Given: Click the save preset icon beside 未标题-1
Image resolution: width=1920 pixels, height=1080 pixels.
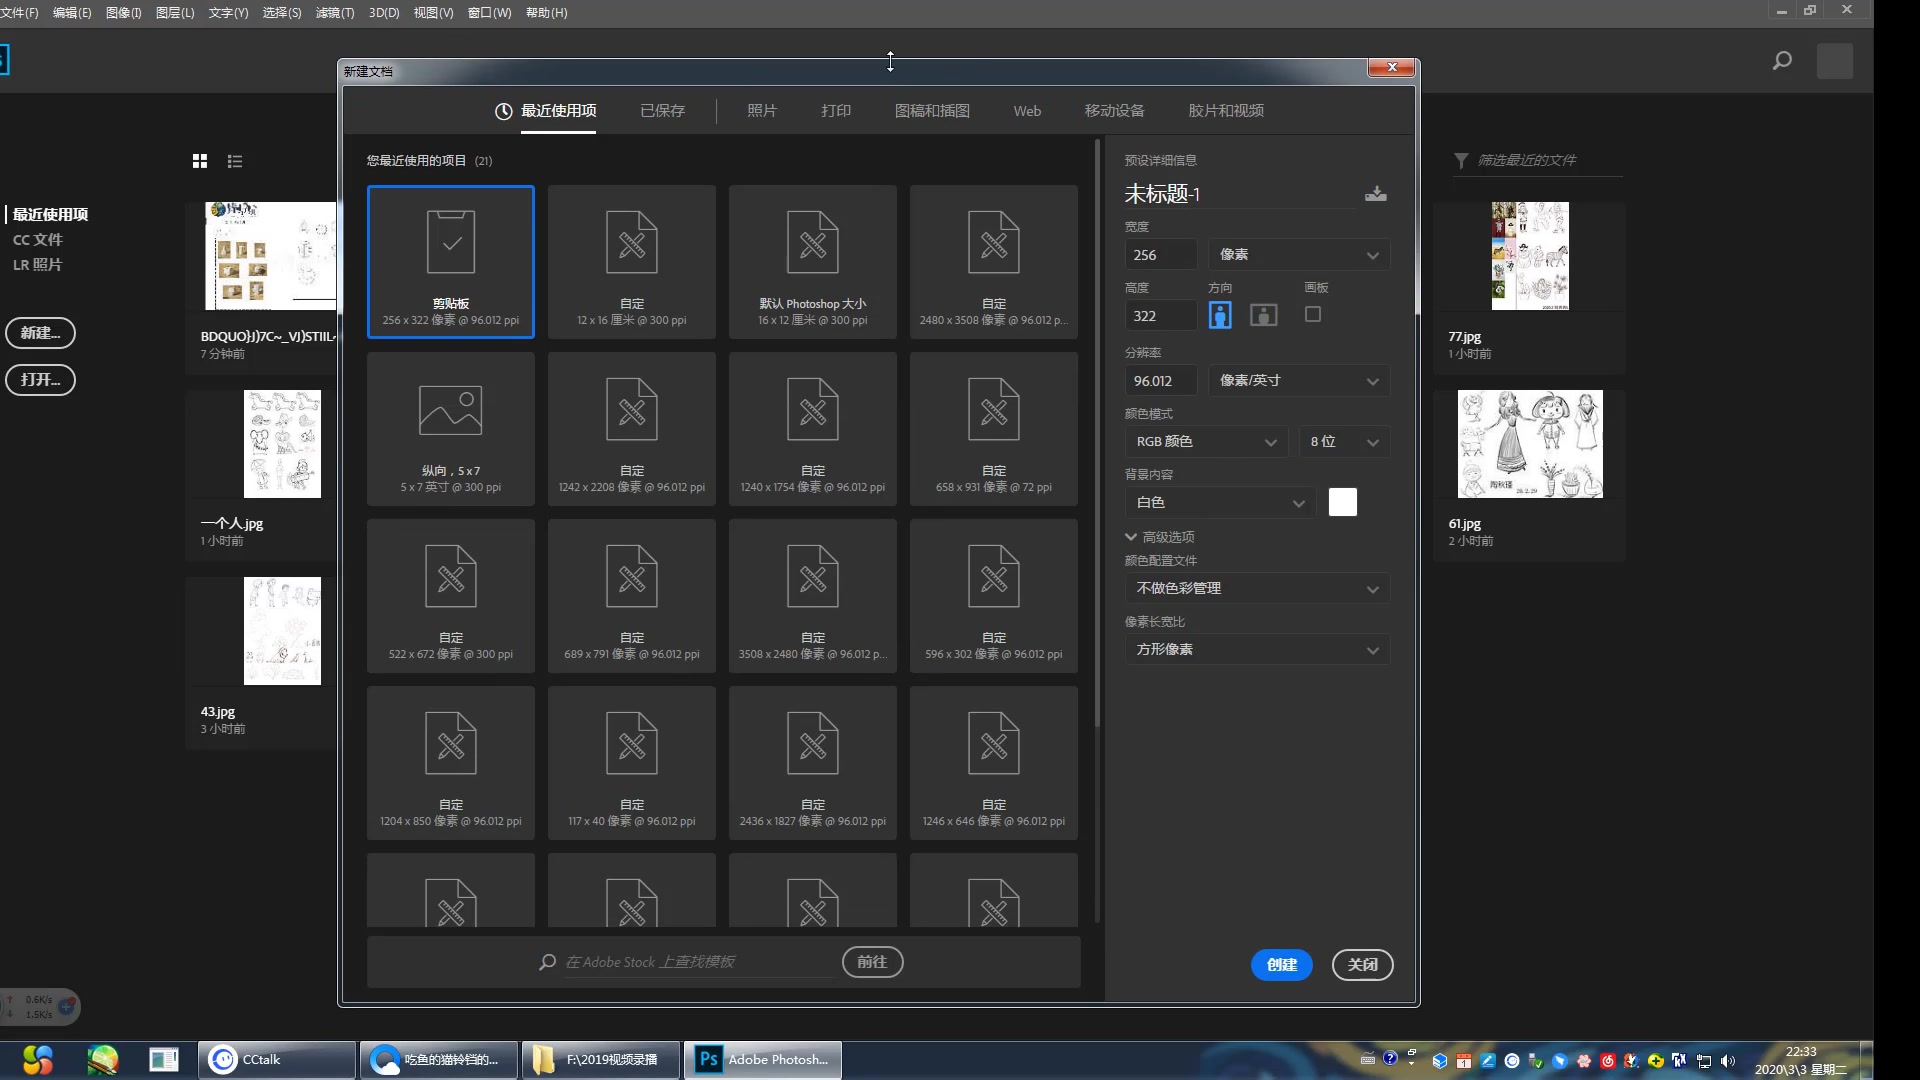Looking at the screenshot, I should pyautogui.click(x=1375, y=194).
